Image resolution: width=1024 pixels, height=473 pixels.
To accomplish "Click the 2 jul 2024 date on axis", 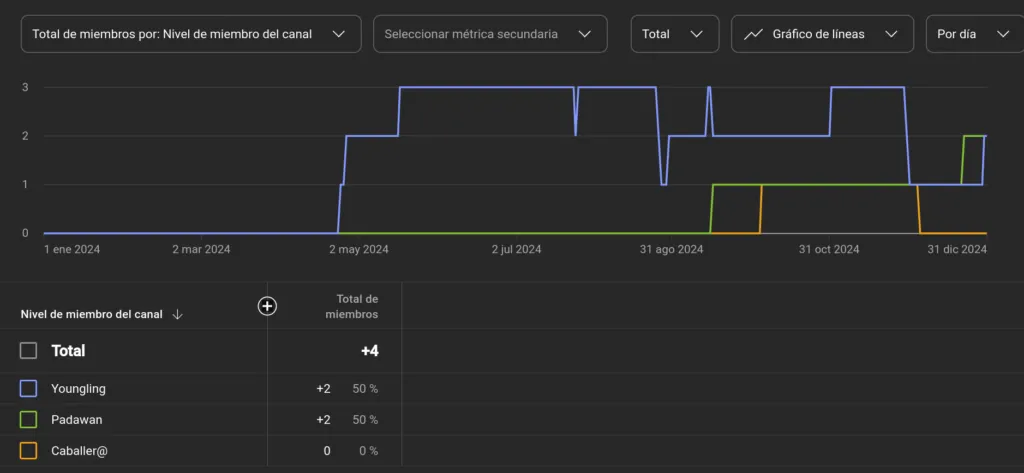I will pyautogui.click(x=516, y=250).
